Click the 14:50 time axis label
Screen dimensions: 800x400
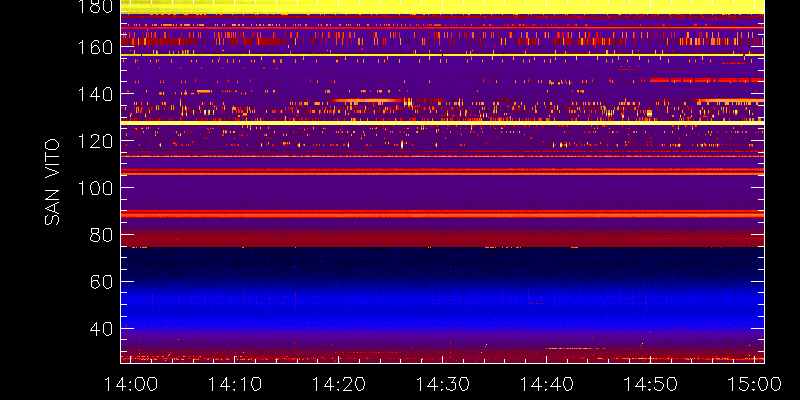pos(650,384)
